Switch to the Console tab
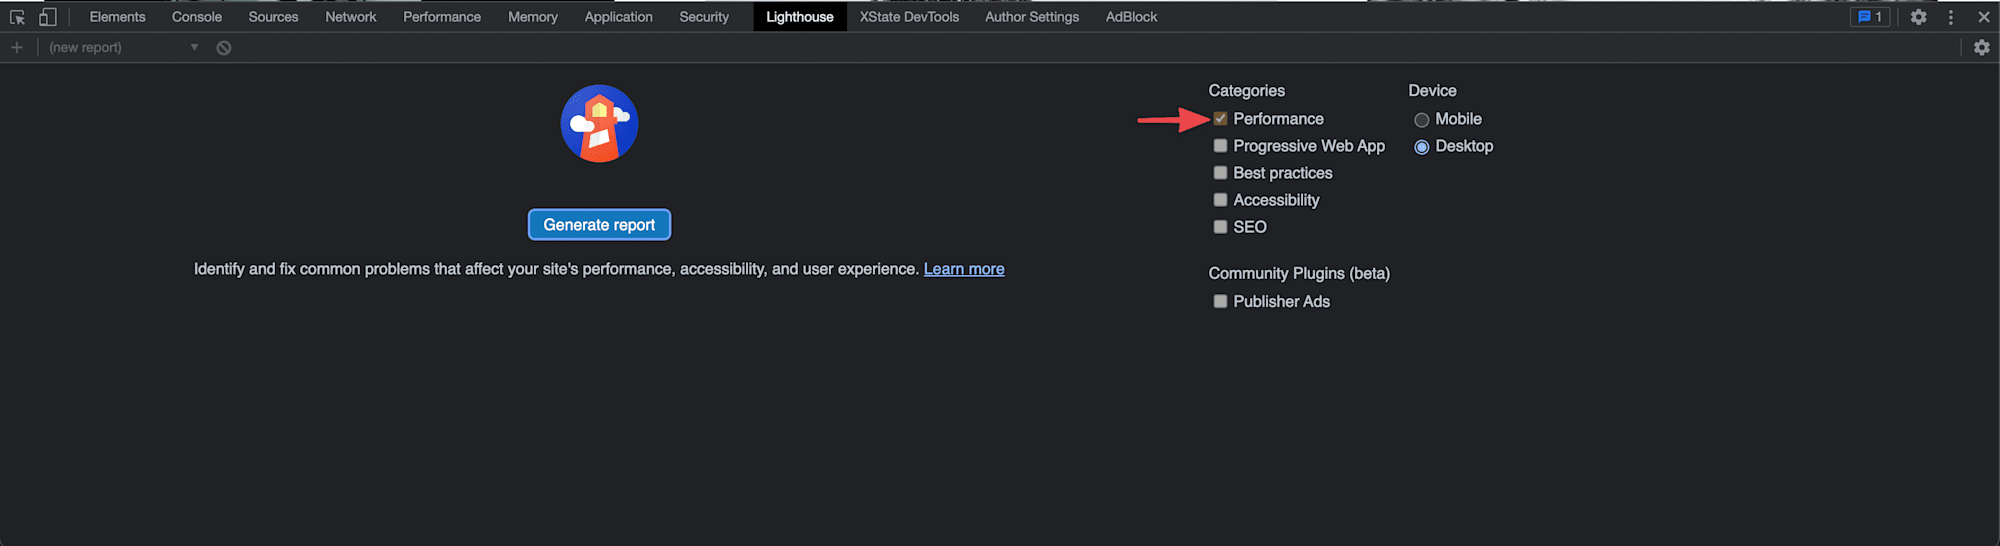2000x546 pixels. (197, 17)
